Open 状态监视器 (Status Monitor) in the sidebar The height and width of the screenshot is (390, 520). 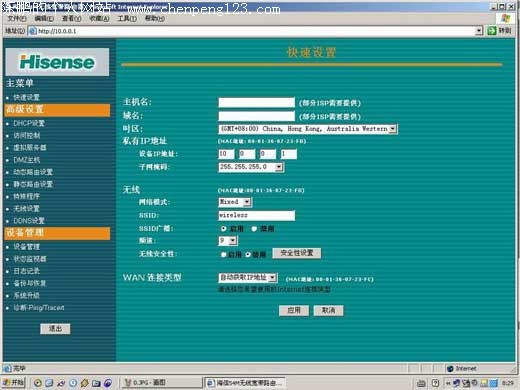[x=30, y=259]
